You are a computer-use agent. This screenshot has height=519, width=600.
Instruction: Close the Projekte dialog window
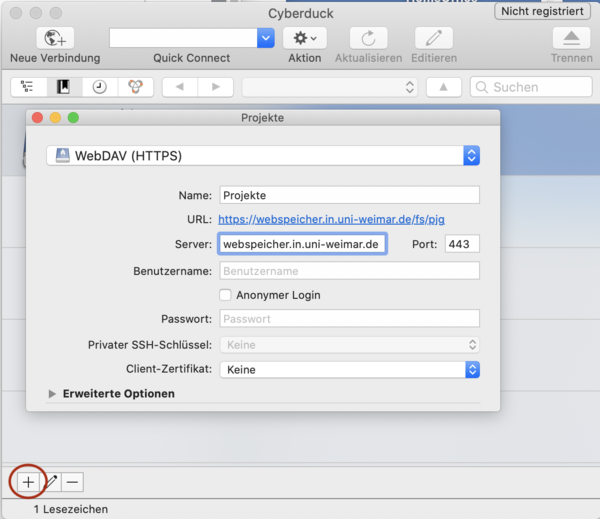38,118
